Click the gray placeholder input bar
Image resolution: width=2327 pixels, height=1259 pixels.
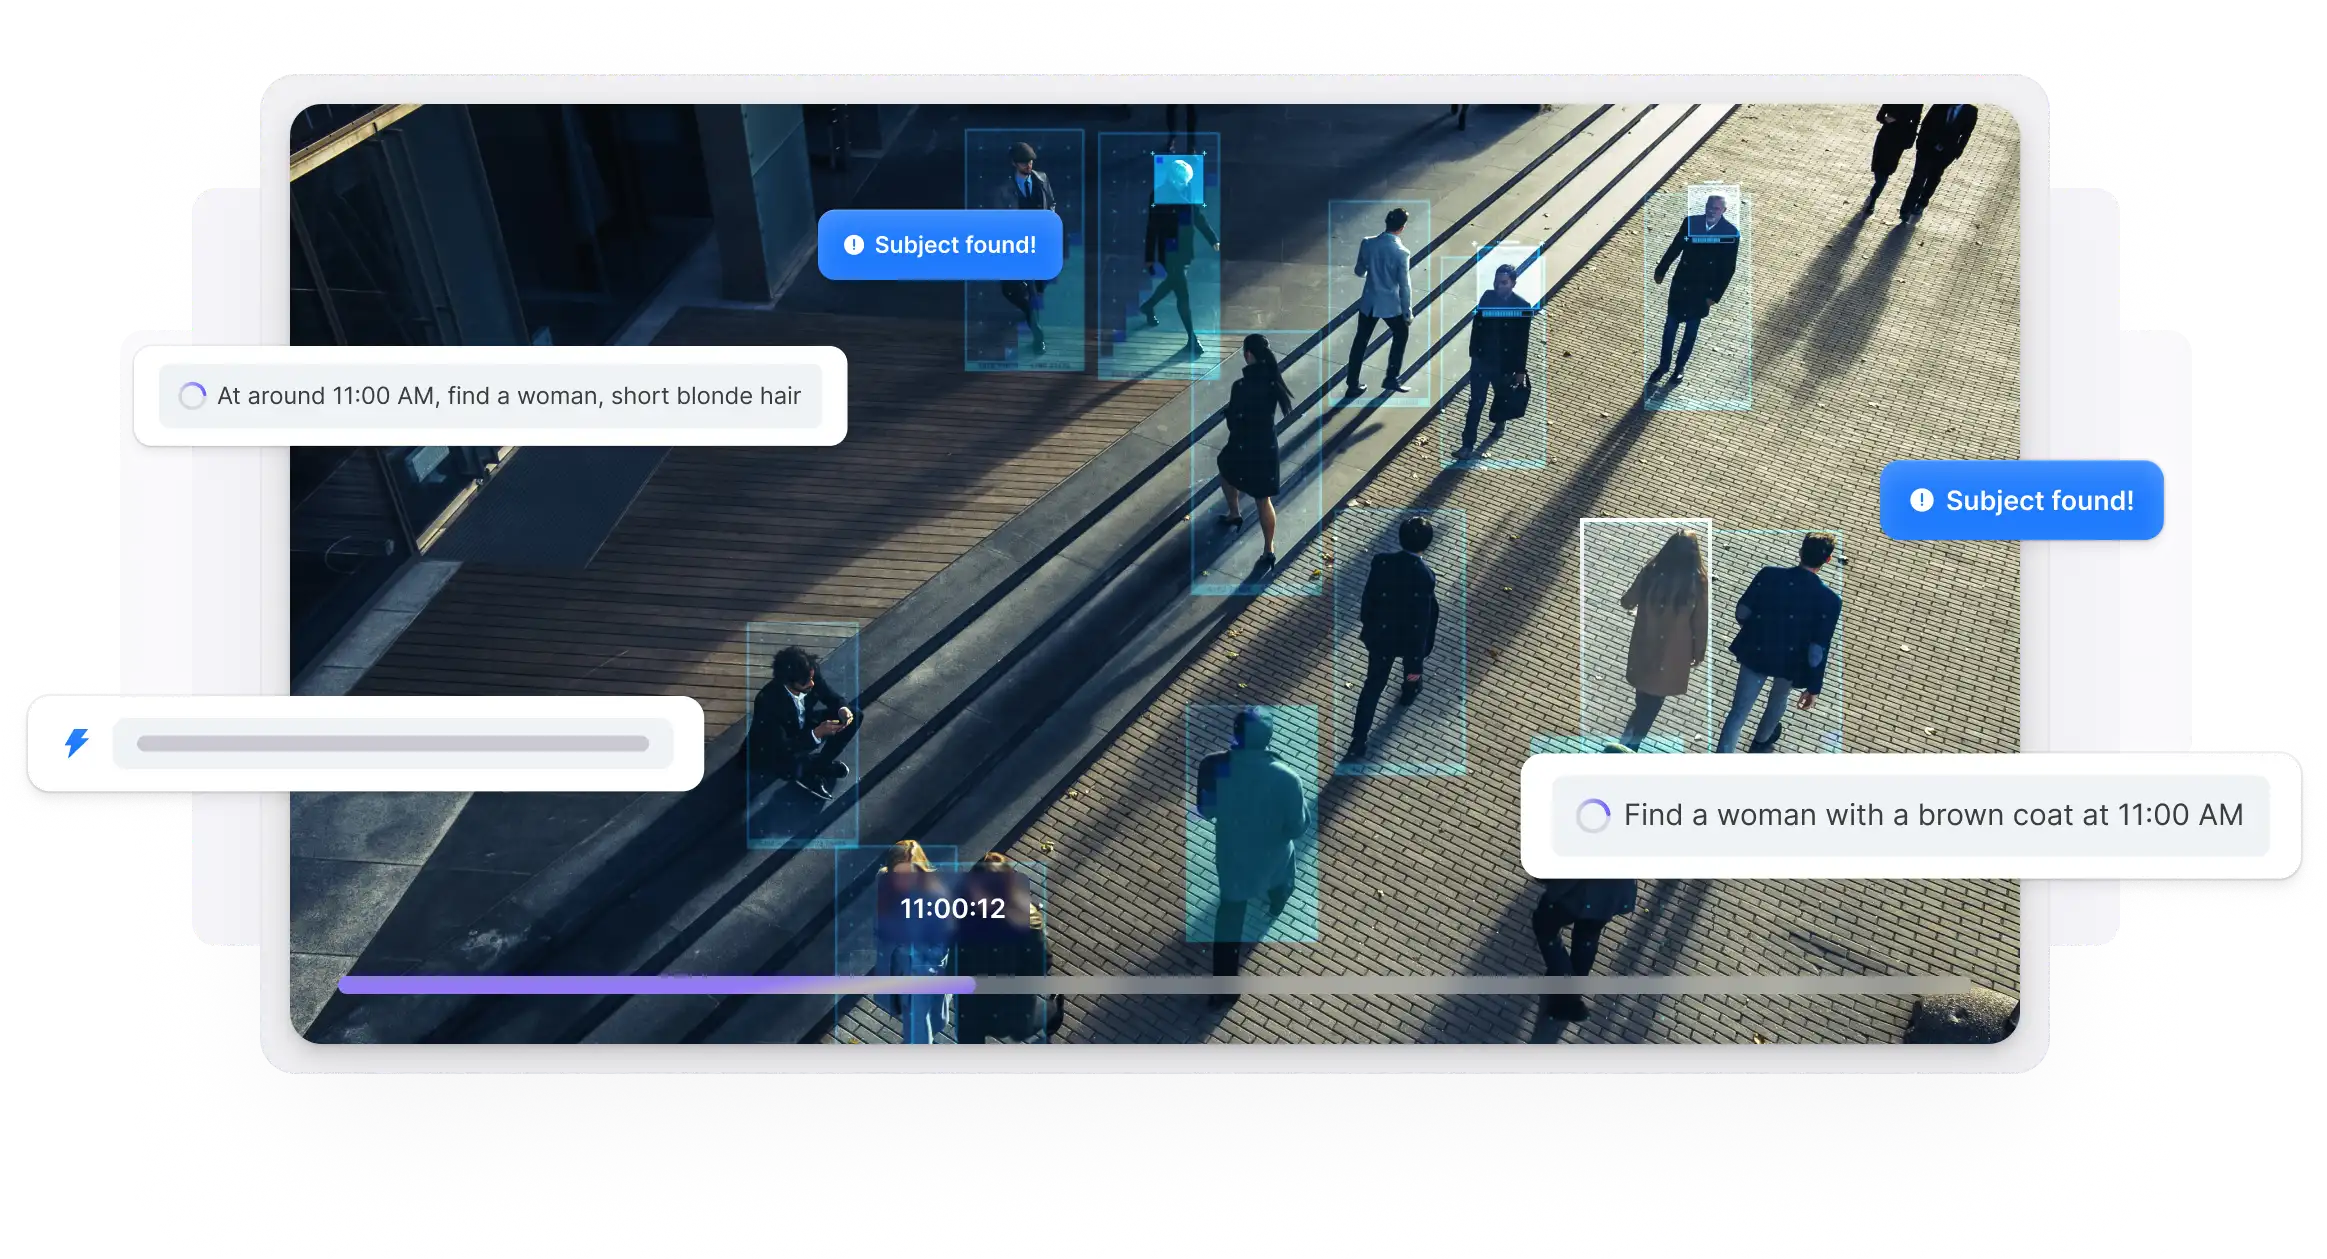pyautogui.click(x=393, y=742)
